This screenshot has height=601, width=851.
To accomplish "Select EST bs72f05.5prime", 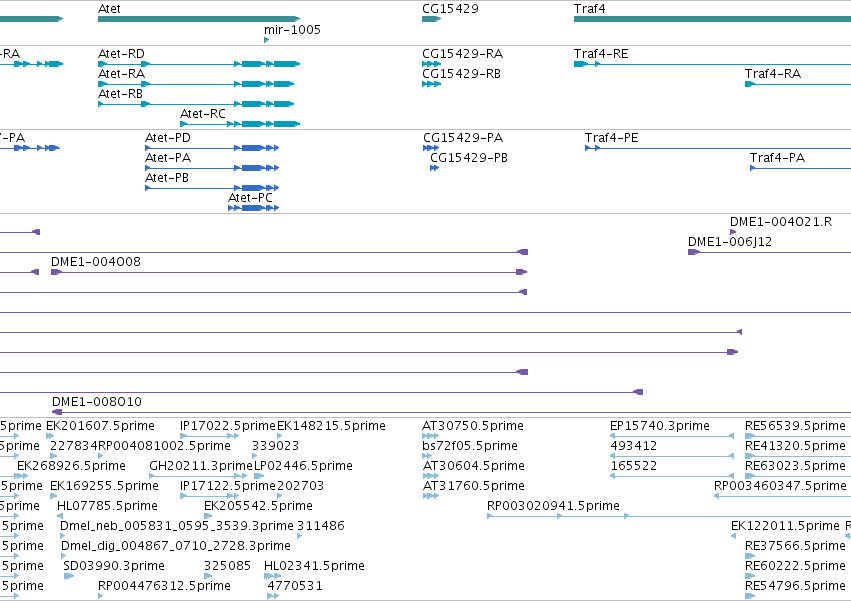I will [427, 456].
